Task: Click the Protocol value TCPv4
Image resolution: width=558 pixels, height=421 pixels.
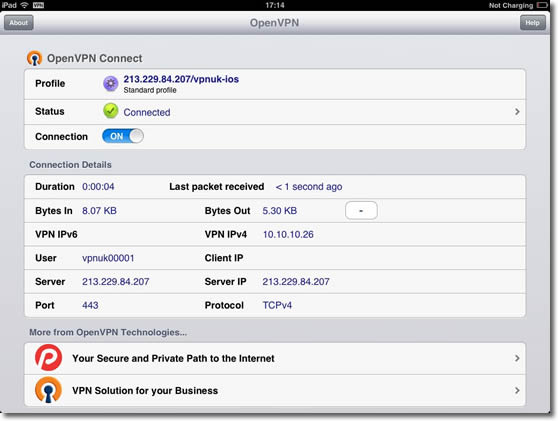Action: (x=277, y=305)
